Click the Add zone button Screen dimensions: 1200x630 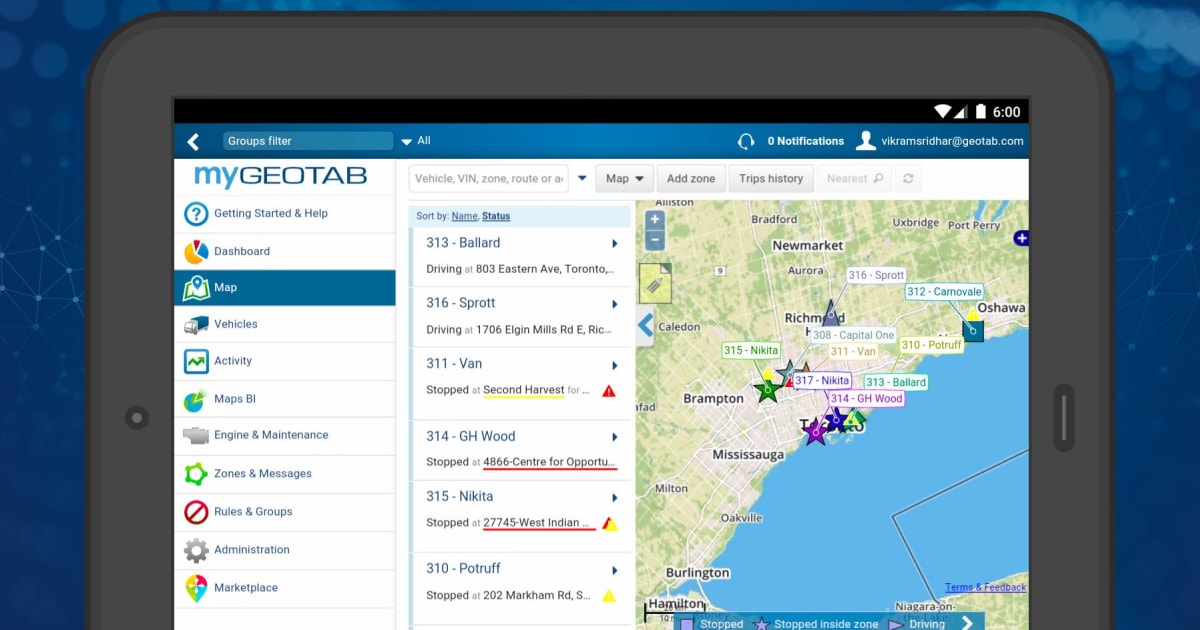691,178
